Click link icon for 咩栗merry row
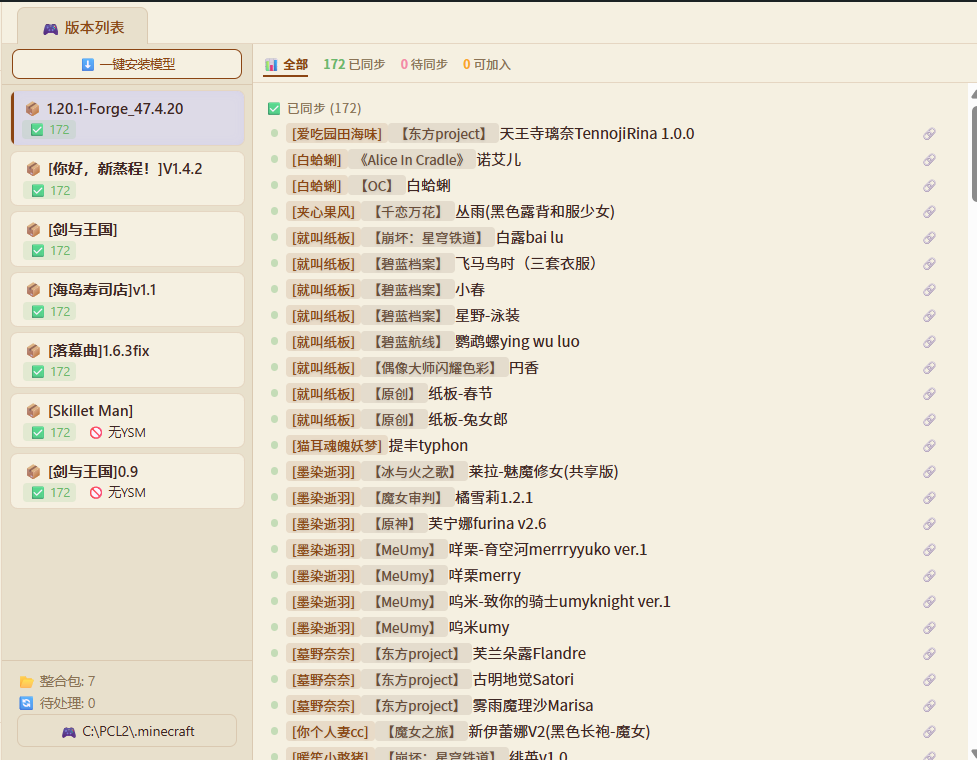Viewport: 977px width, 760px height. (929, 576)
